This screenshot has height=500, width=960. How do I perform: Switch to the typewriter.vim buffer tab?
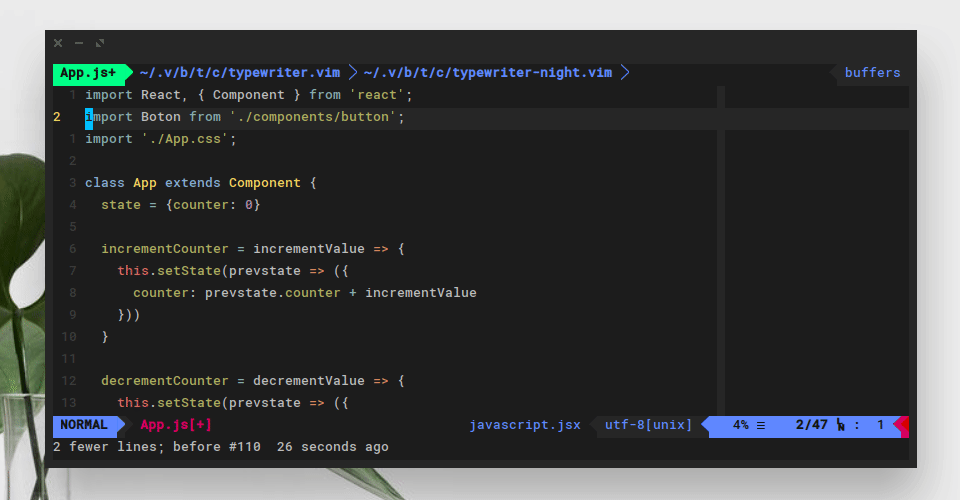[x=239, y=73]
